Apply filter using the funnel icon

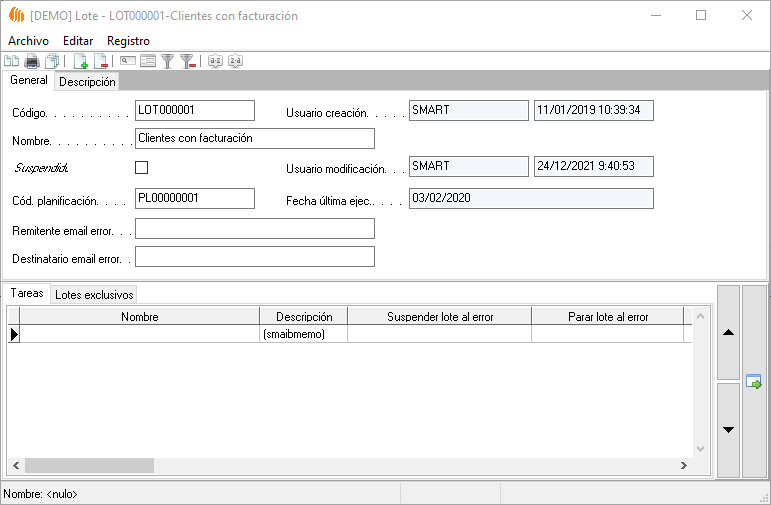168,61
